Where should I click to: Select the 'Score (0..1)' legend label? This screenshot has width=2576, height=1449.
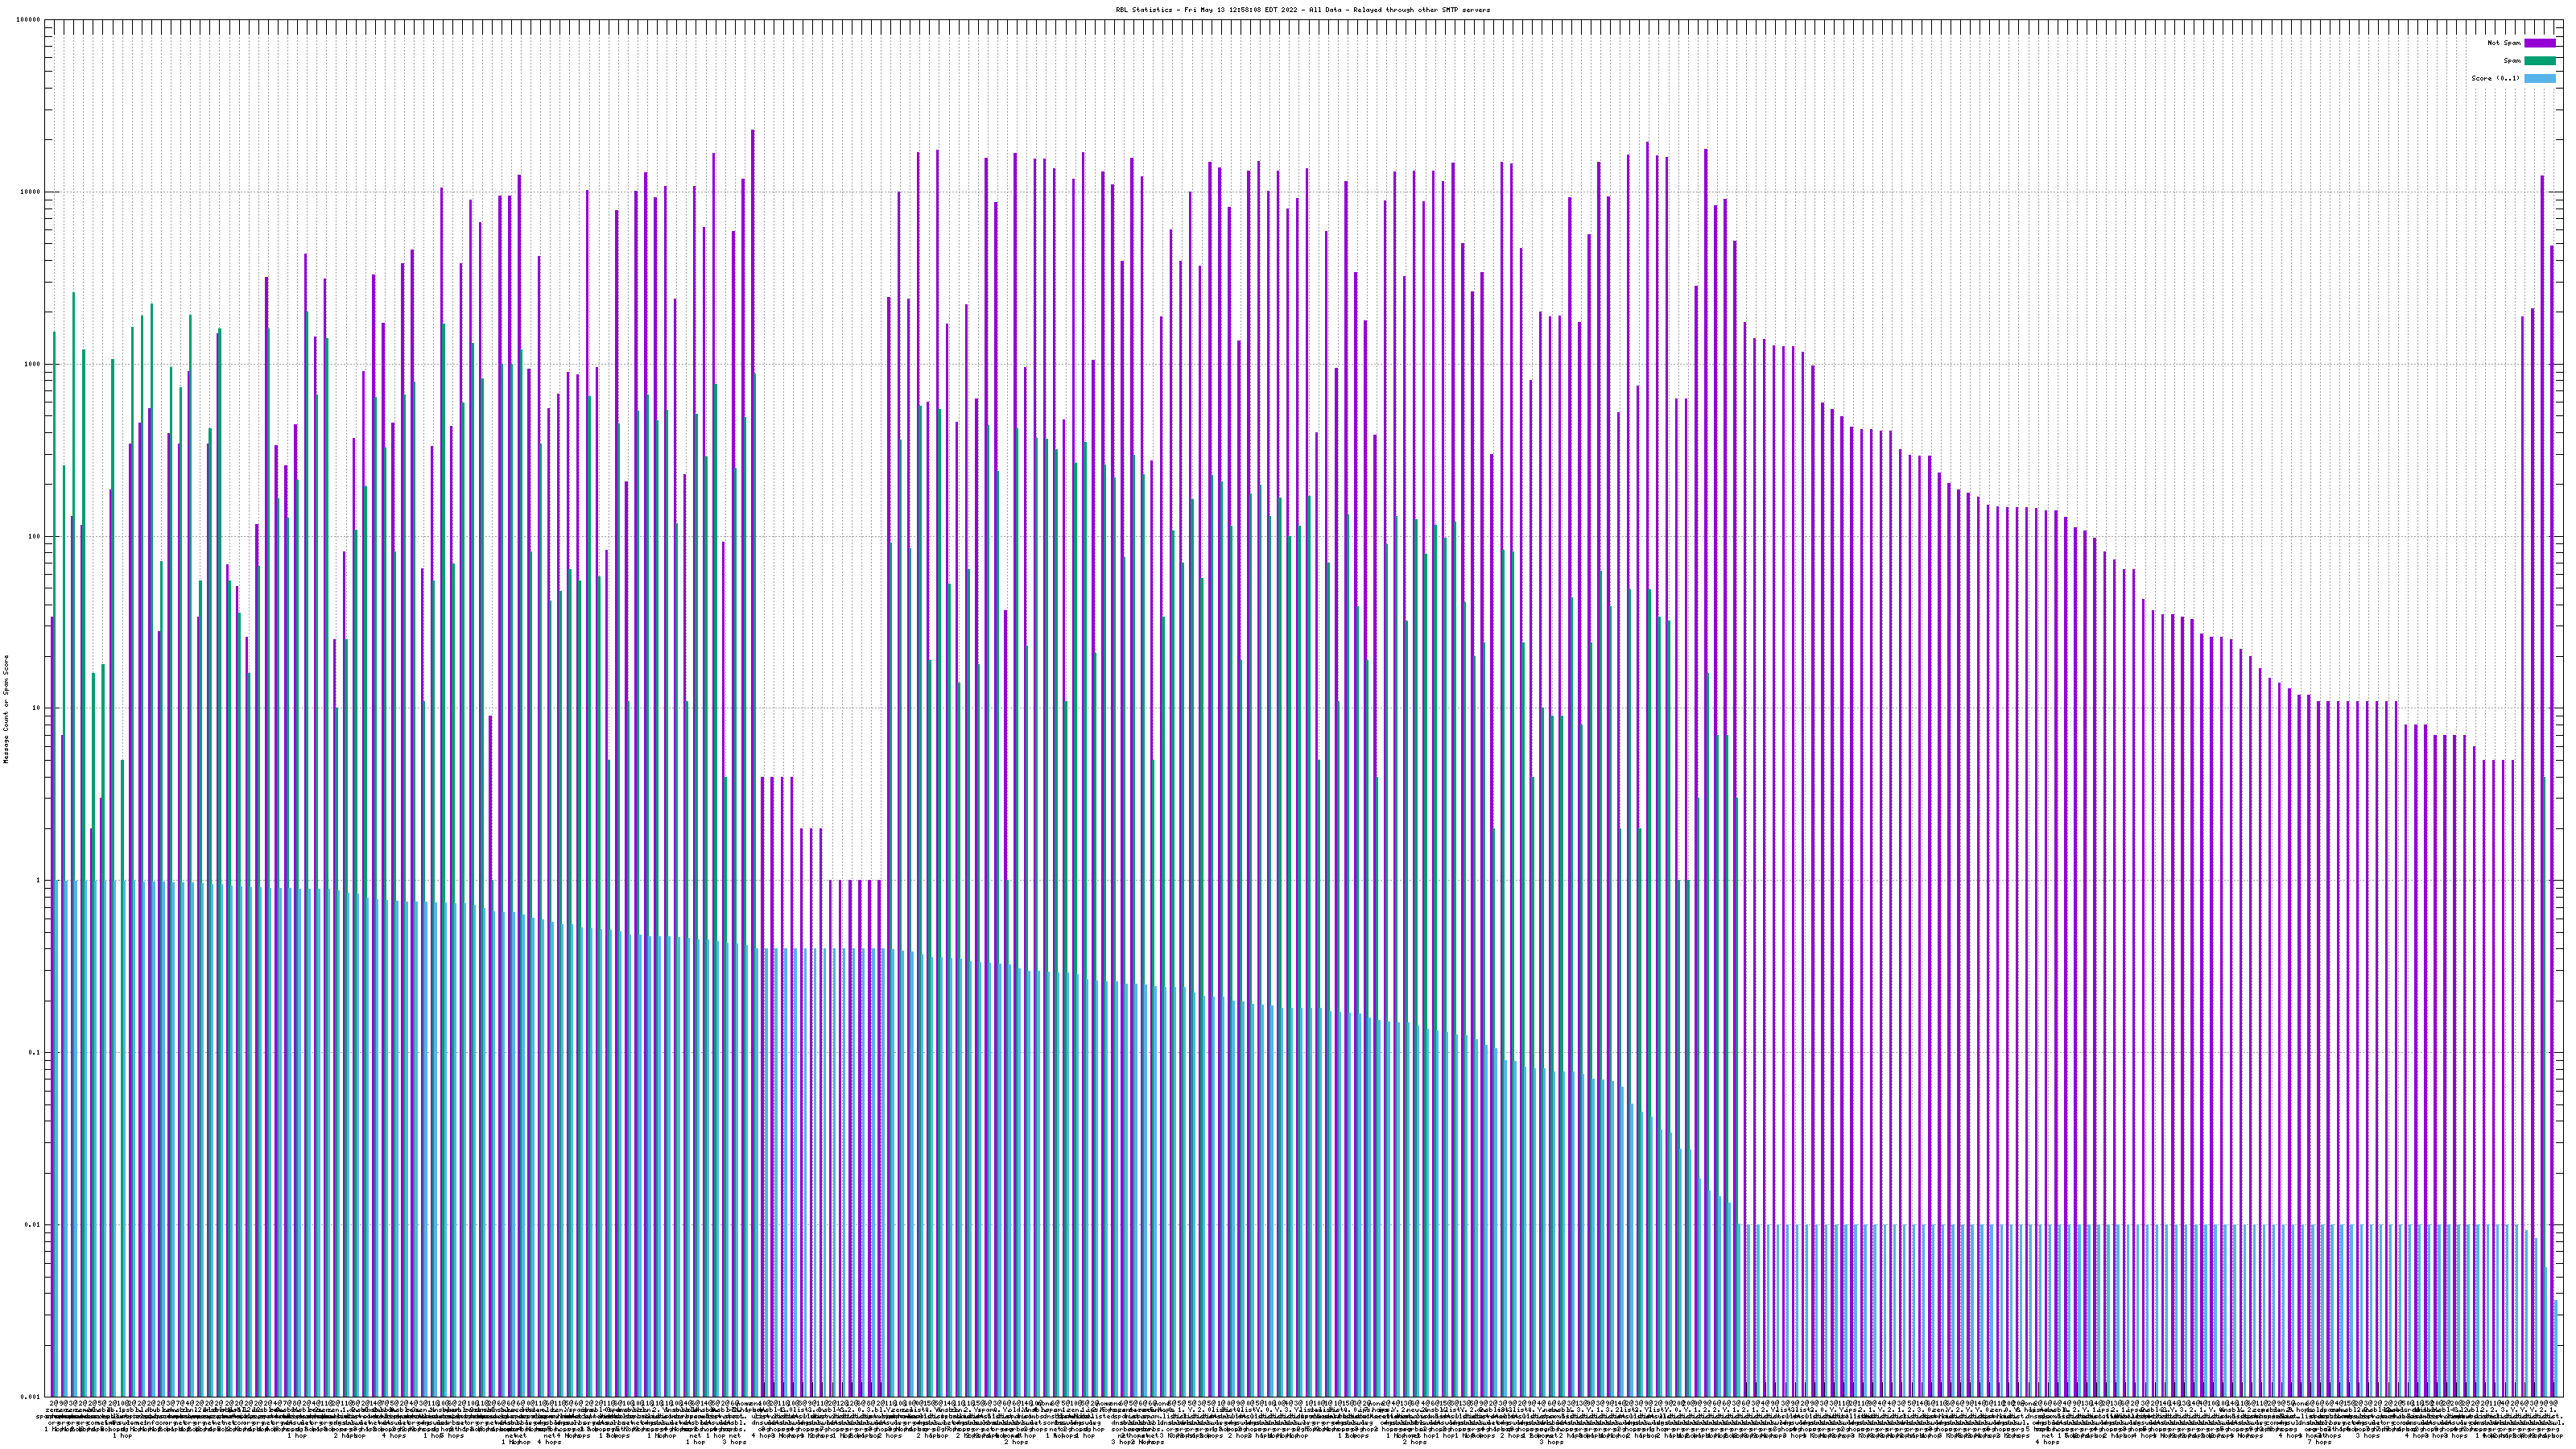(x=2495, y=78)
